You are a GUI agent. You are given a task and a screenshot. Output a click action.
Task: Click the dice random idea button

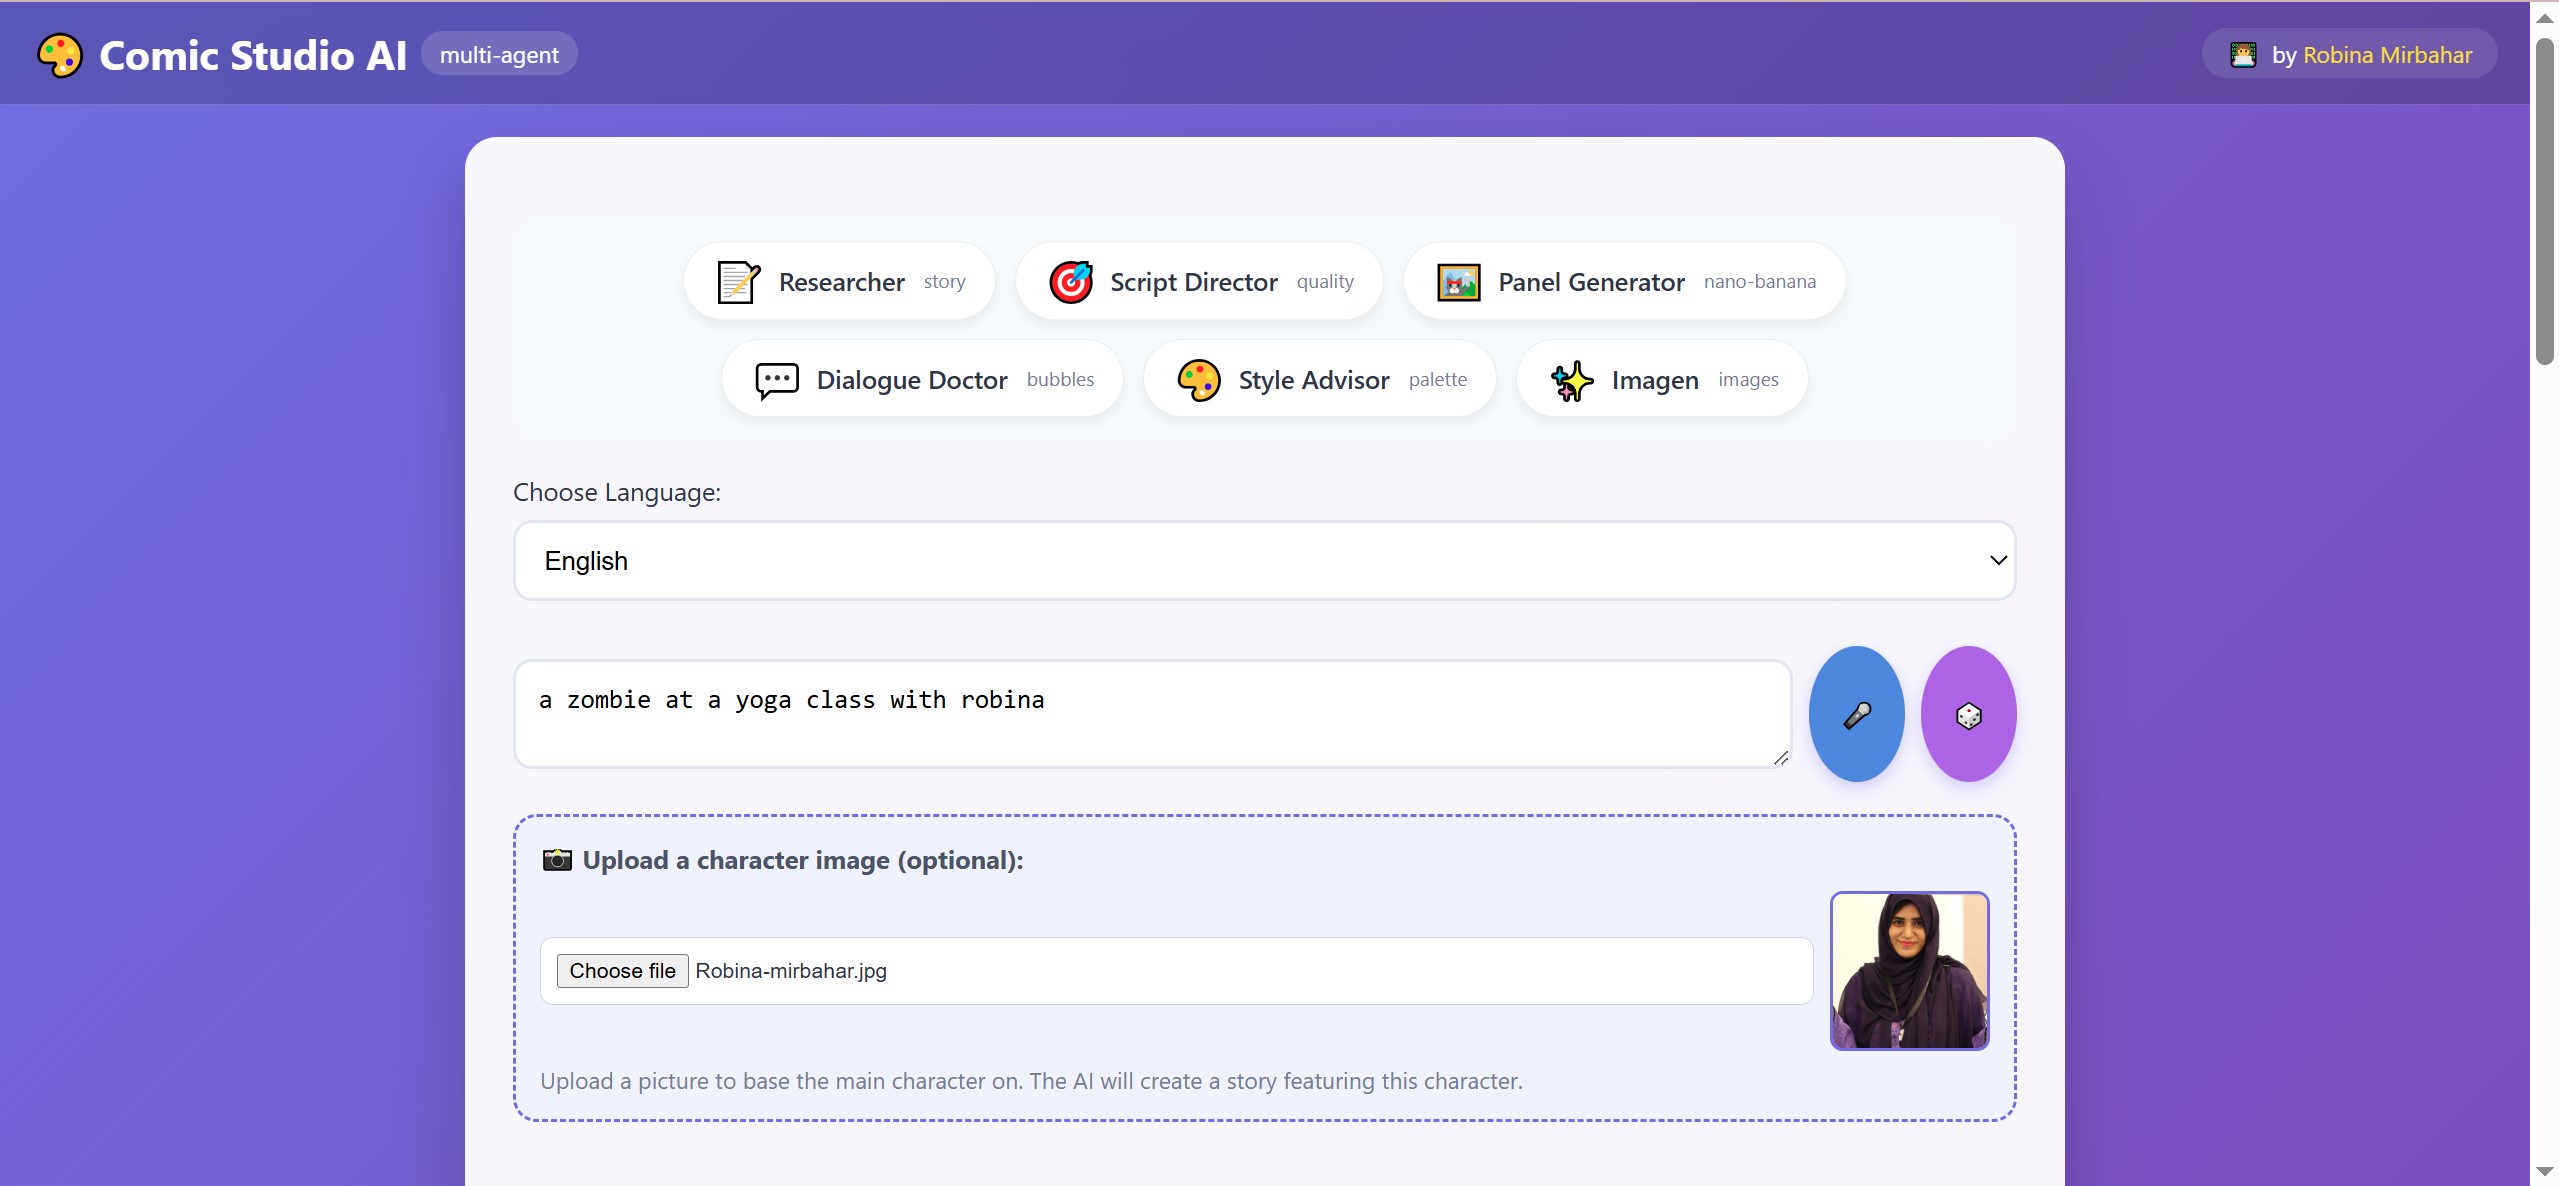(1967, 714)
